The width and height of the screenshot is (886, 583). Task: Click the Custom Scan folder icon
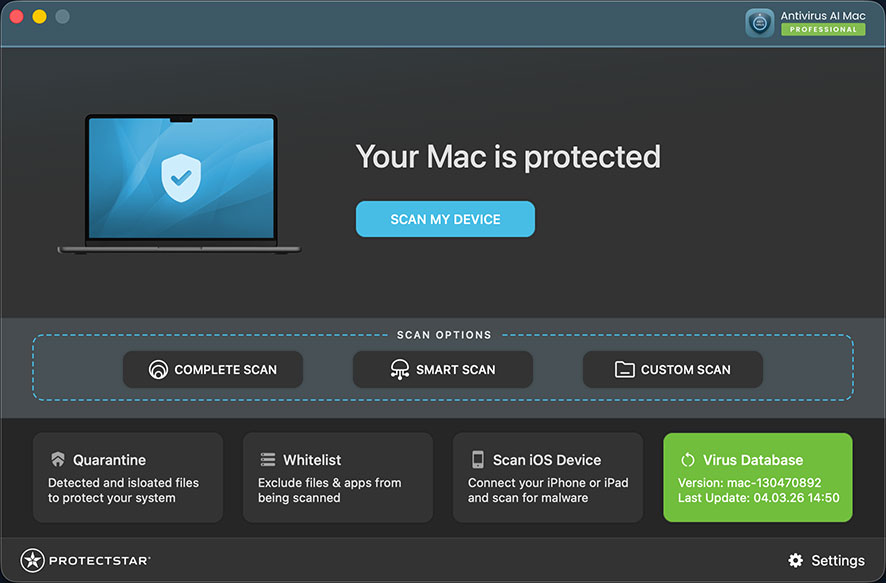tap(625, 370)
